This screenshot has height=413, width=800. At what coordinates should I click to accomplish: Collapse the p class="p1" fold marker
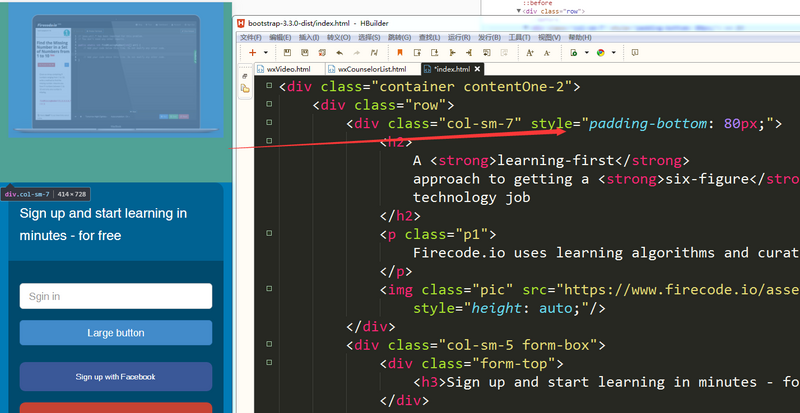point(269,233)
